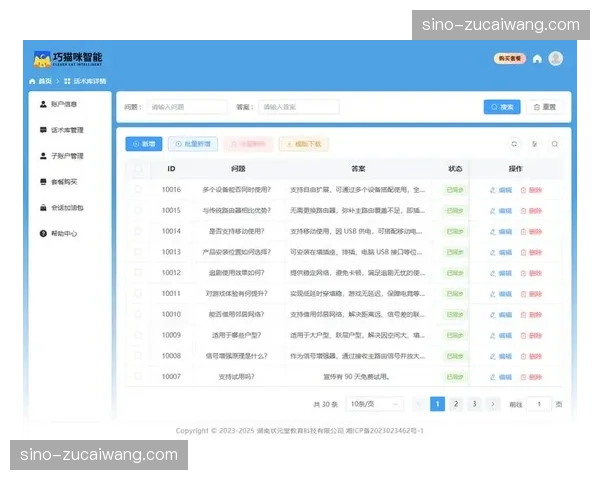Click the 已同步 status tag of row 10016

455,190
